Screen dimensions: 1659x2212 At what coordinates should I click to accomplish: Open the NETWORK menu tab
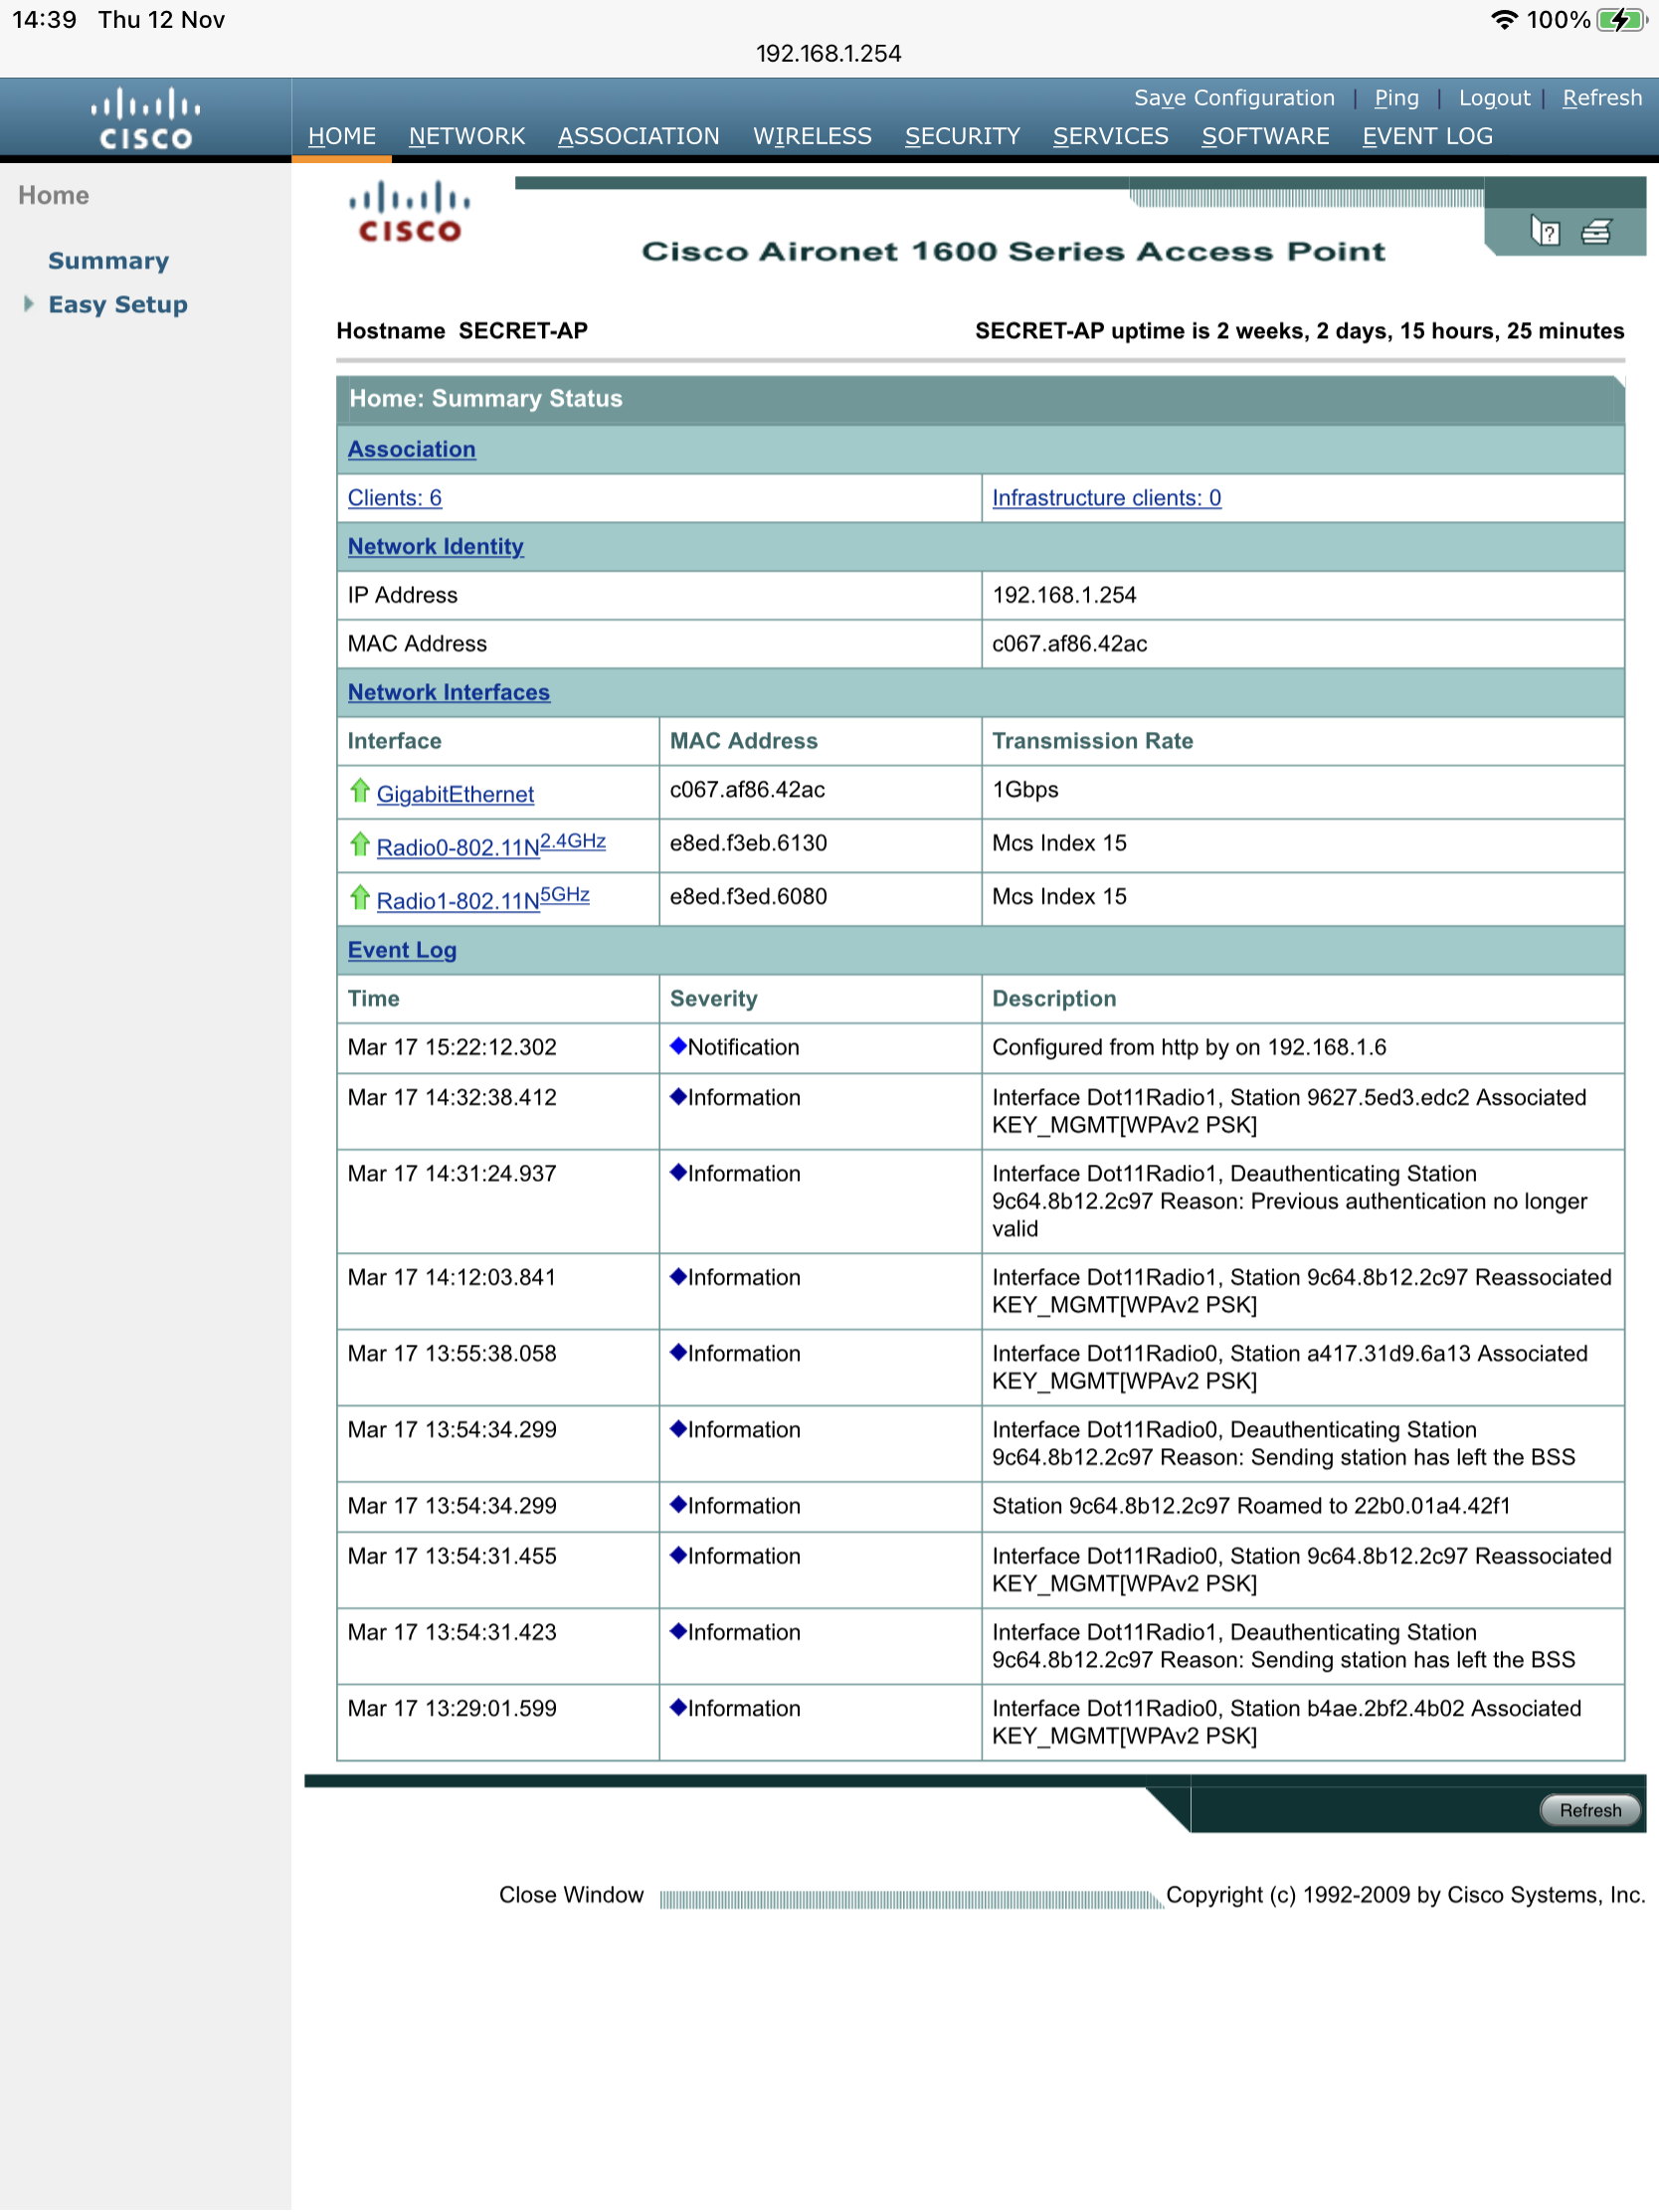466,136
